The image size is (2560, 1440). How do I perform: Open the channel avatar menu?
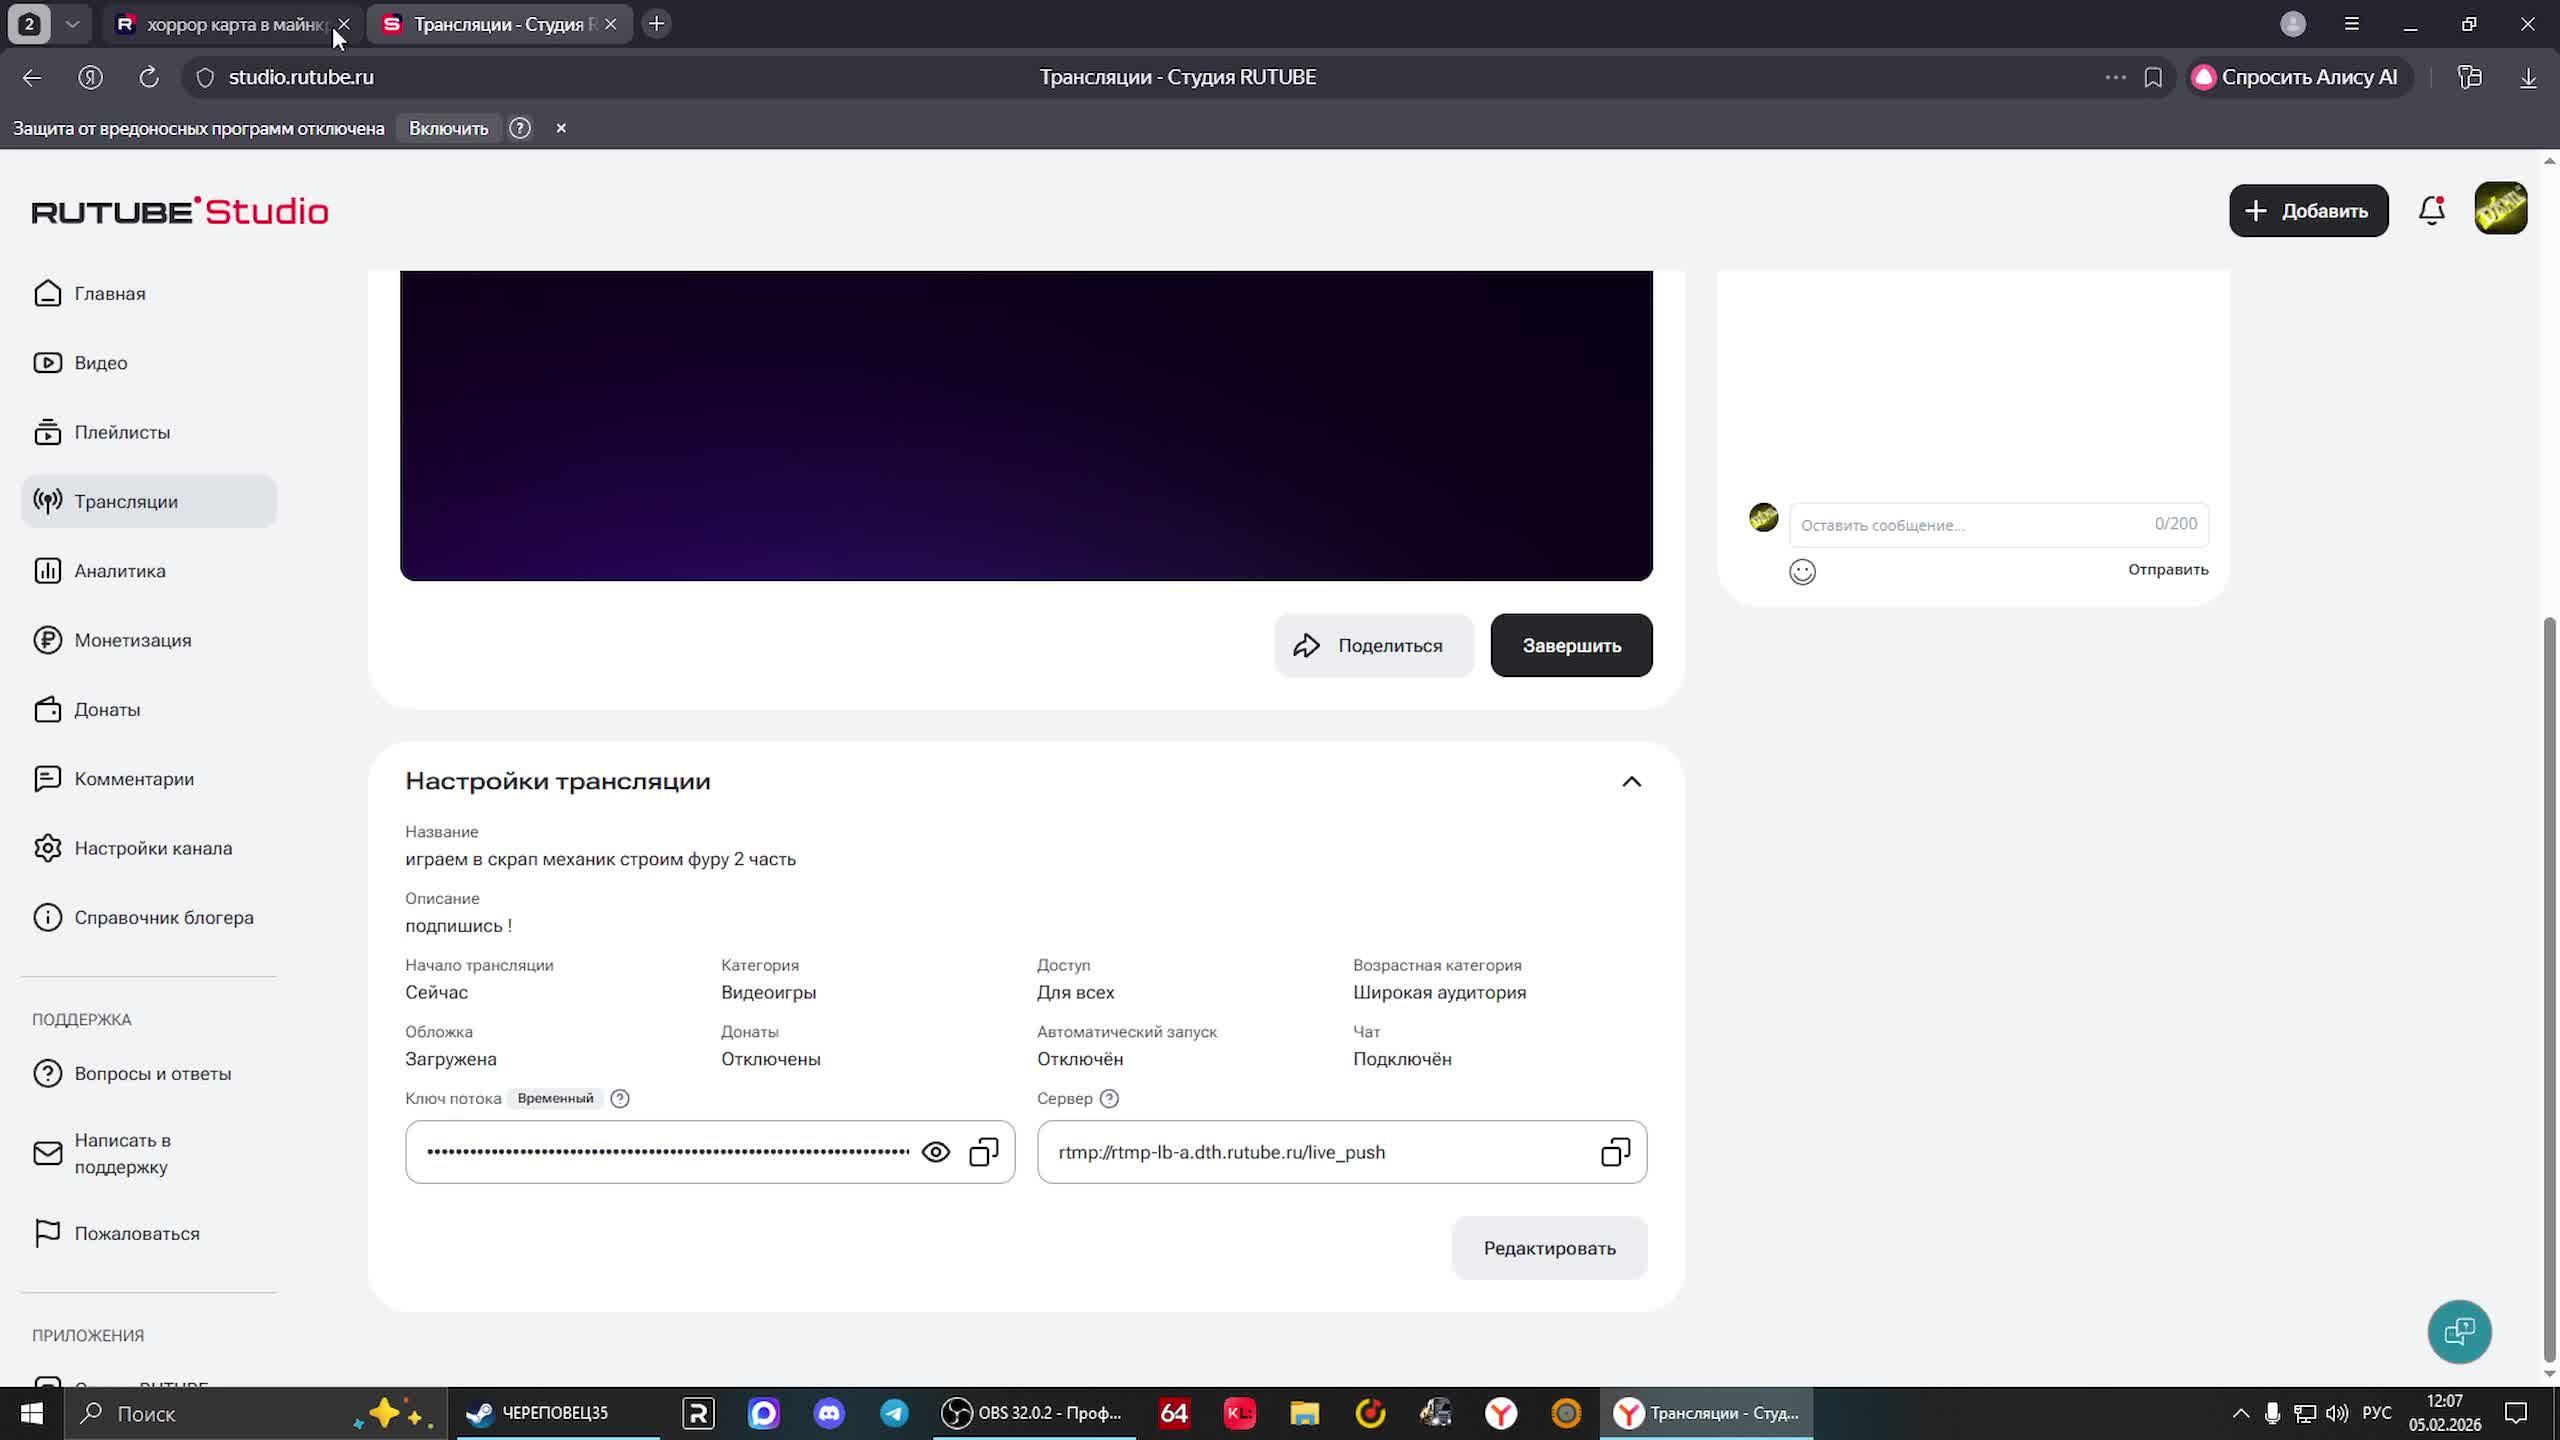coord(2500,209)
